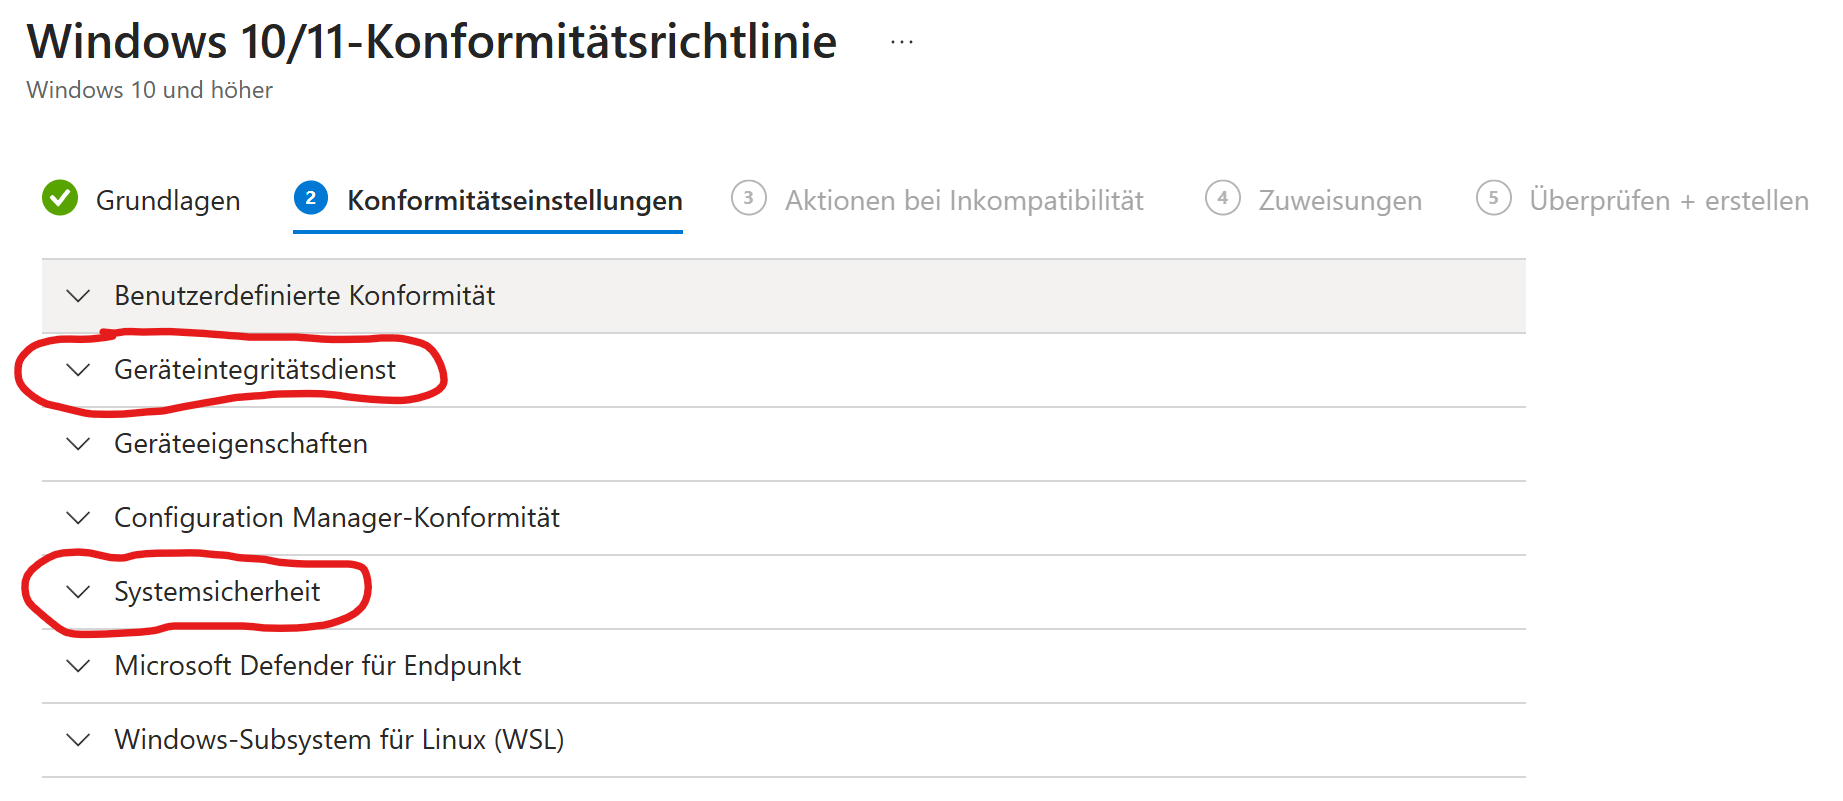Go to Aktionen bei Inkompatibilität tab
1843x801 pixels.
[964, 201]
